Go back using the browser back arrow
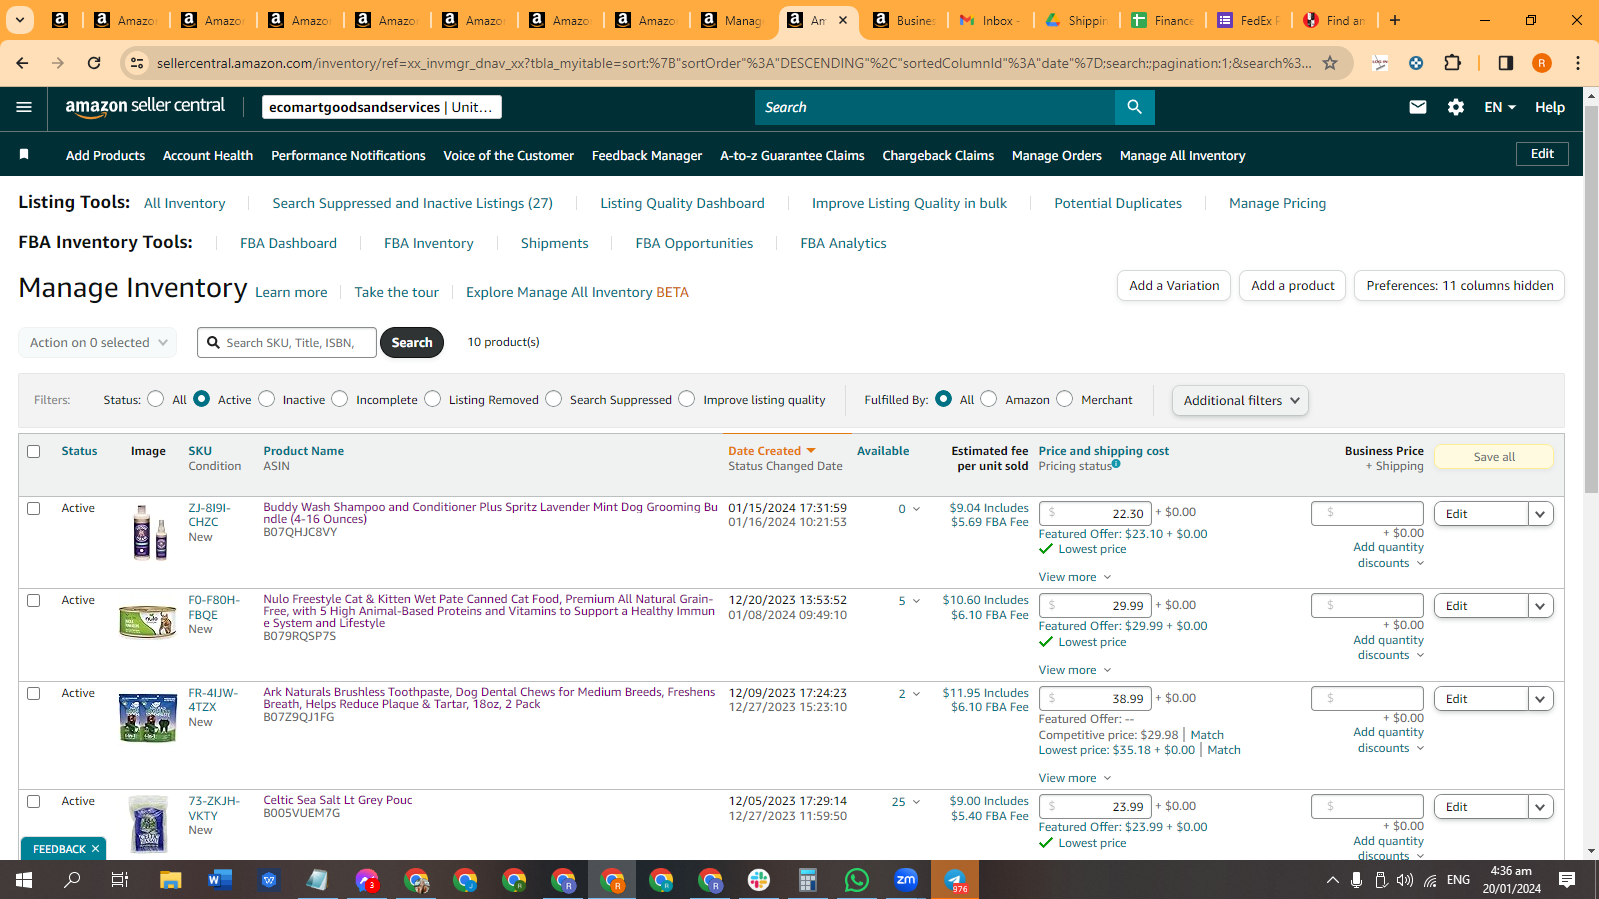 point(22,63)
